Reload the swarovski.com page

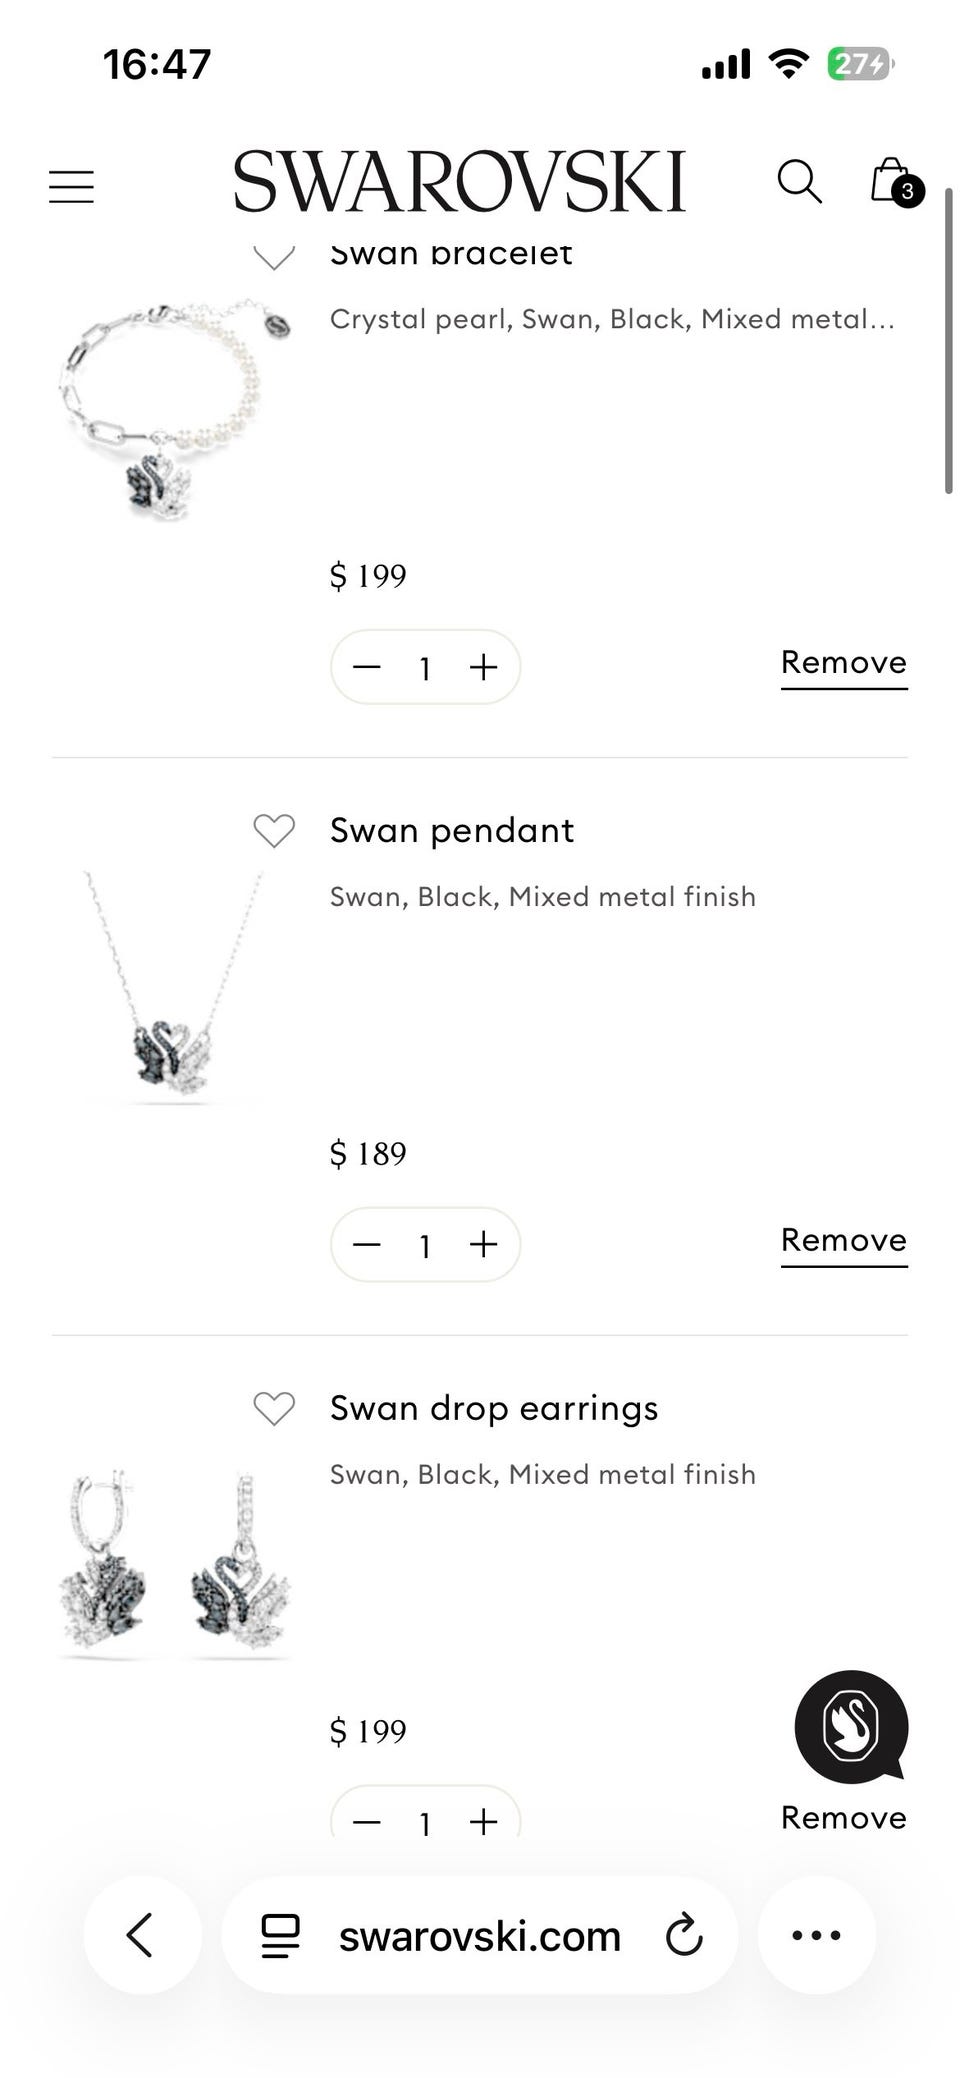[x=684, y=1935]
